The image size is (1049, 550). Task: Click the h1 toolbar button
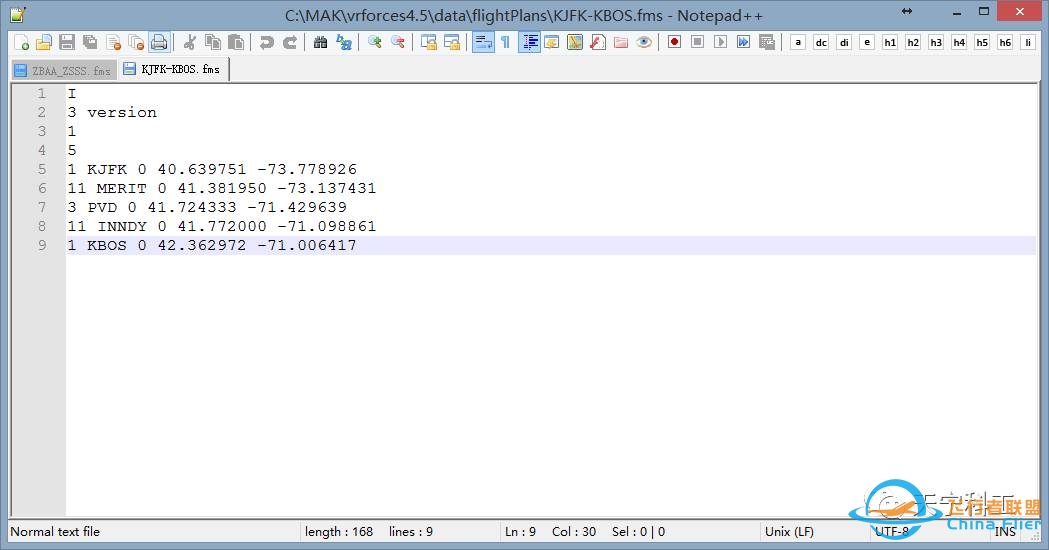[890, 42]
